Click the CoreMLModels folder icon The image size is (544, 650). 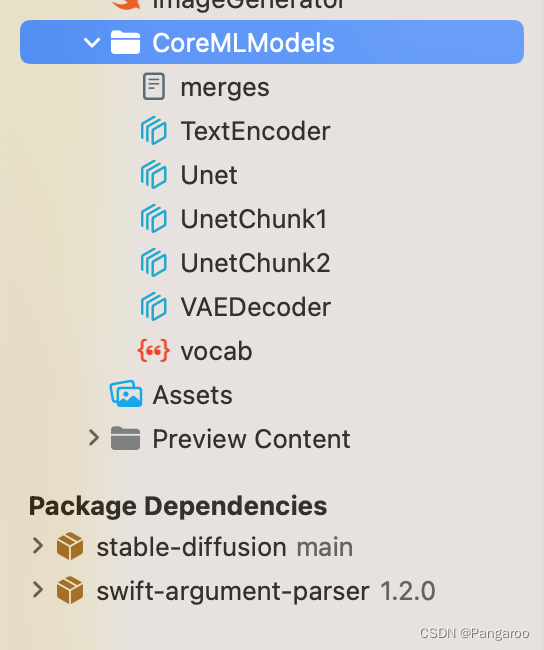click(x=125, y=42)
